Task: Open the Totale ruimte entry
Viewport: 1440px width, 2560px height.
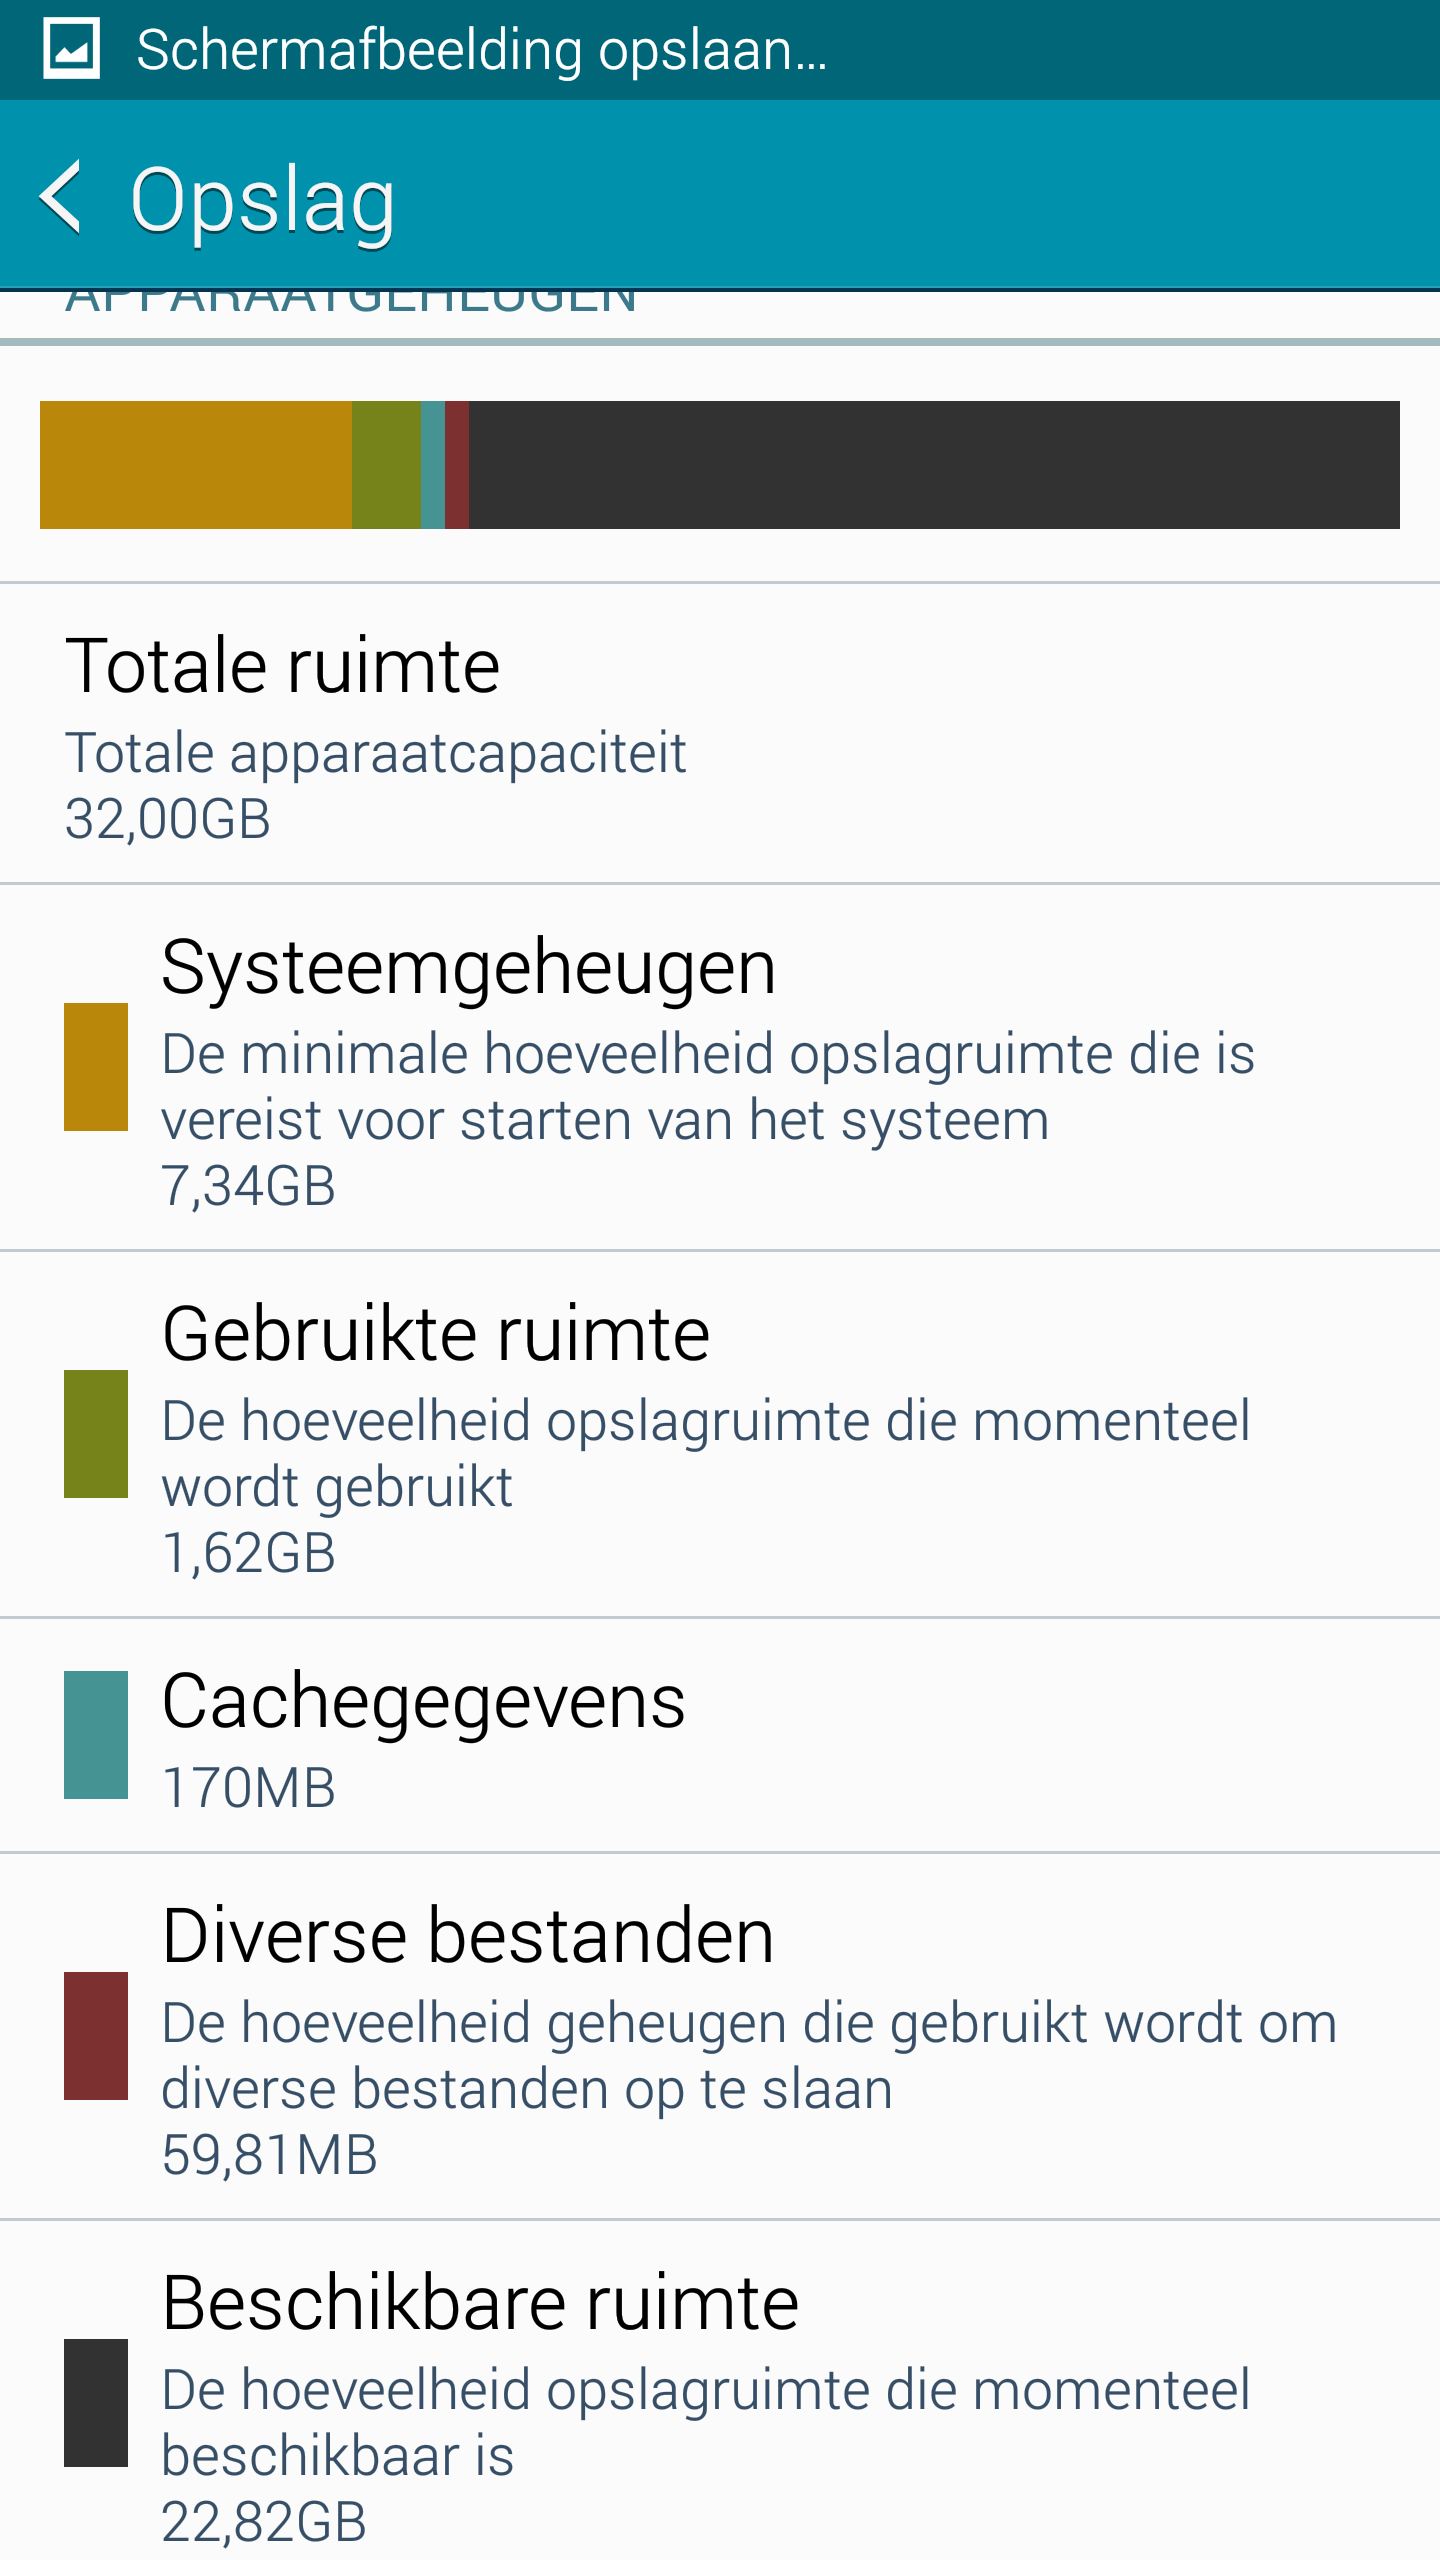Action: point(720,734)
